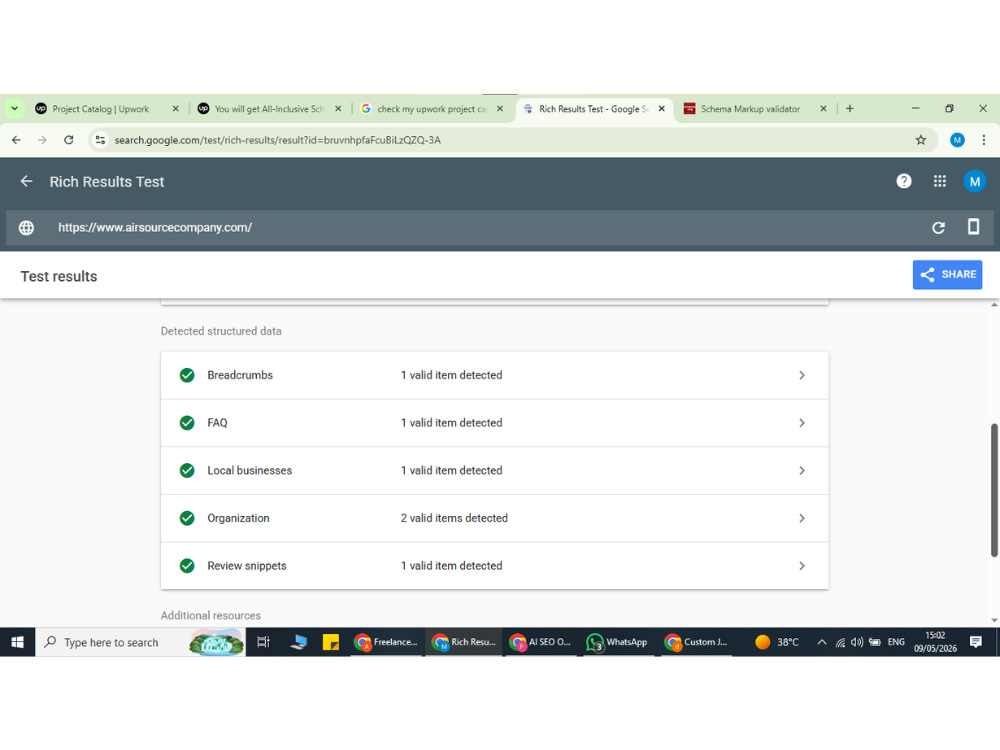Click the Type here to search box
This screenshot has width=1000, height=750.
(140, 642)
